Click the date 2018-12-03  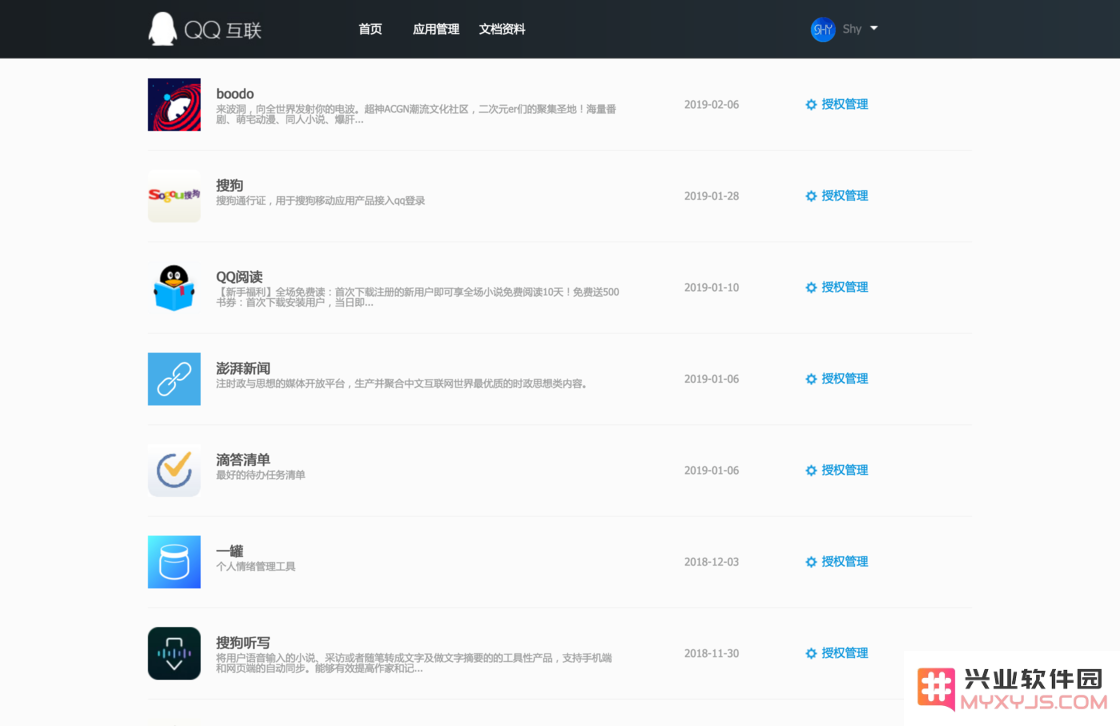point(711,562)
